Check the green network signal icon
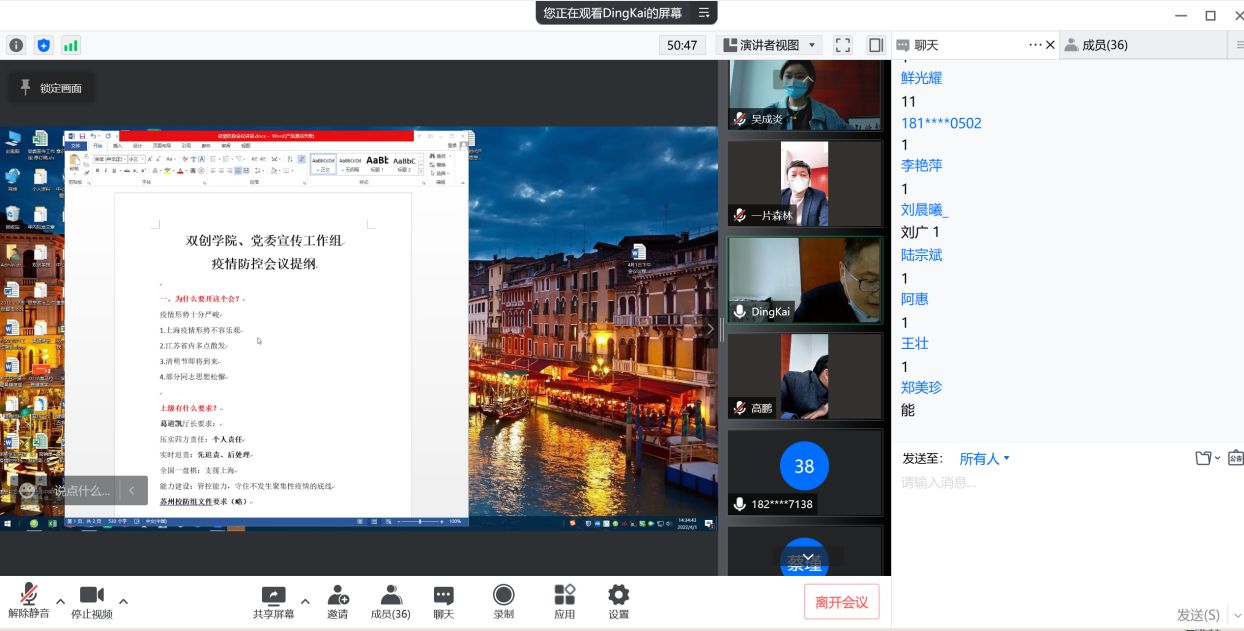This screenshot has height=631, width=1244. (x=71, y=45)
